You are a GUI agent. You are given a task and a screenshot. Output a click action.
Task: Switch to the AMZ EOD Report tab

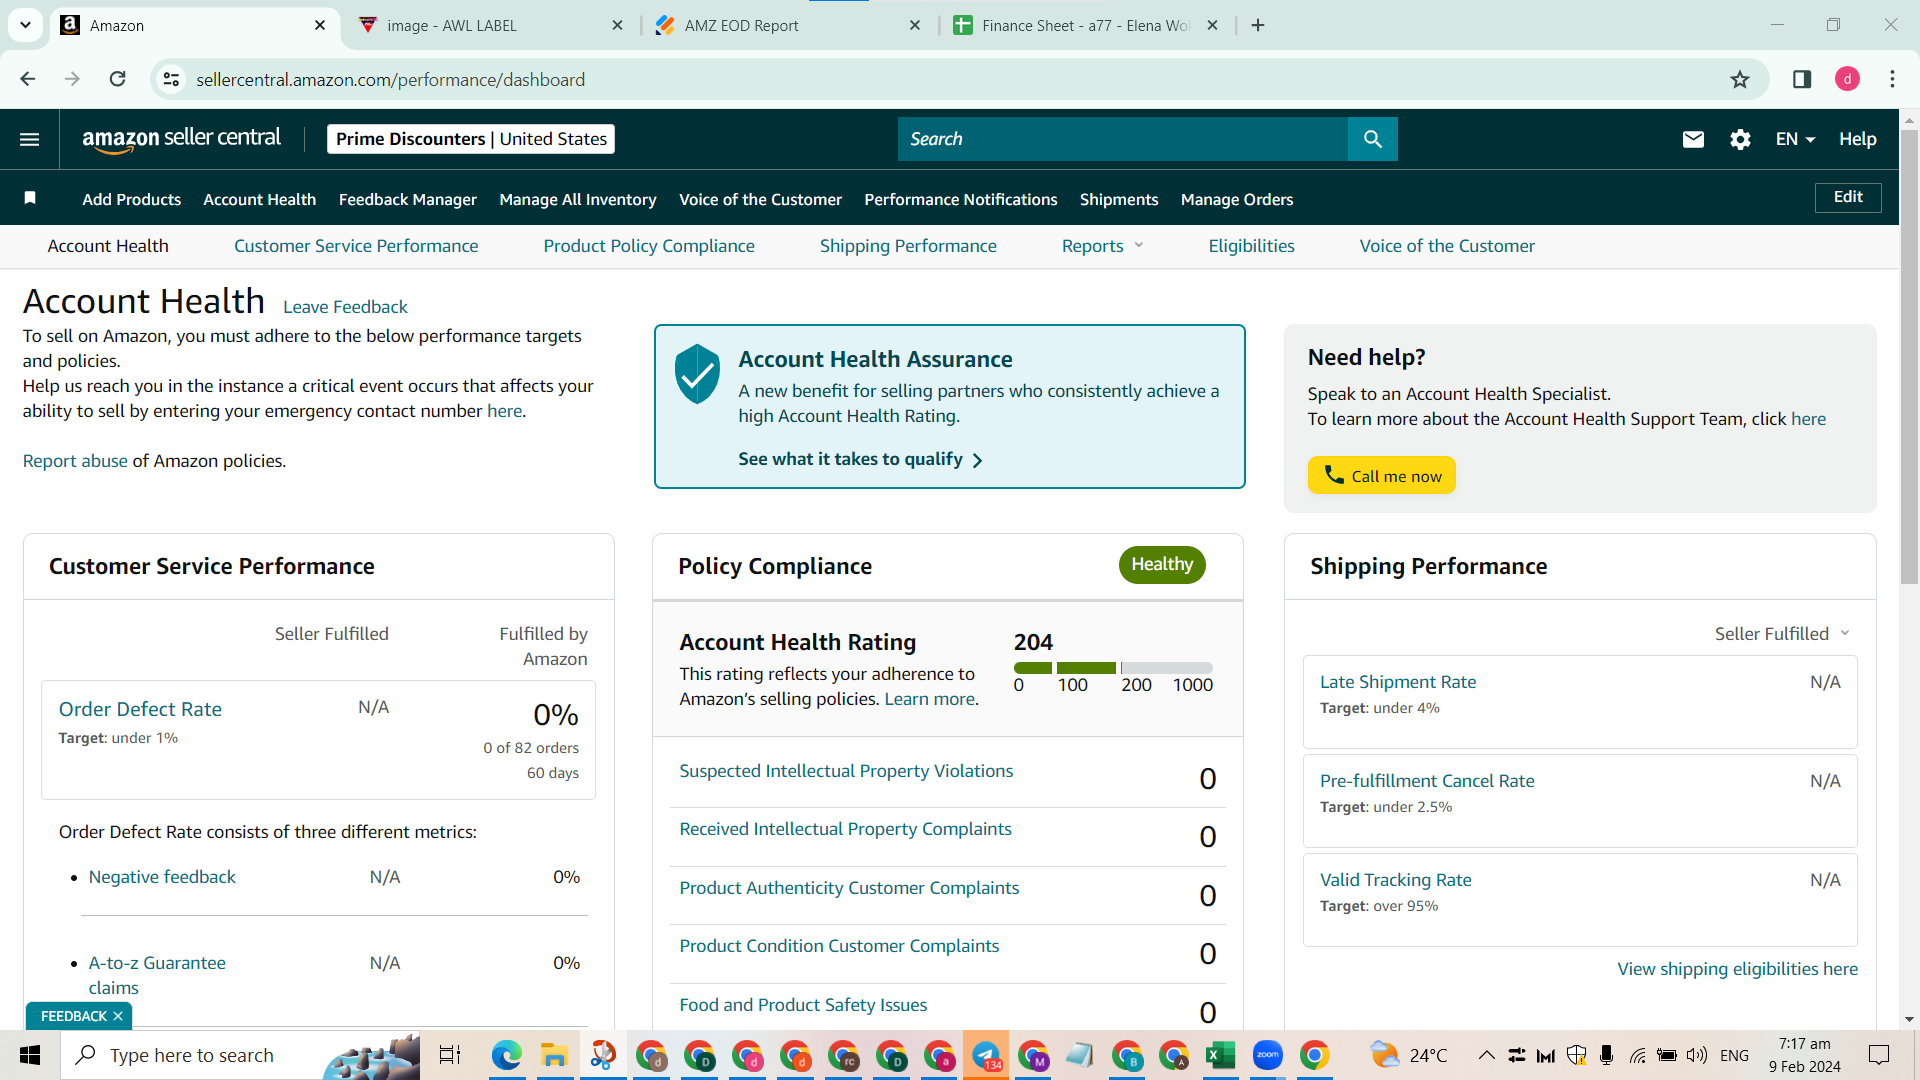787,25
